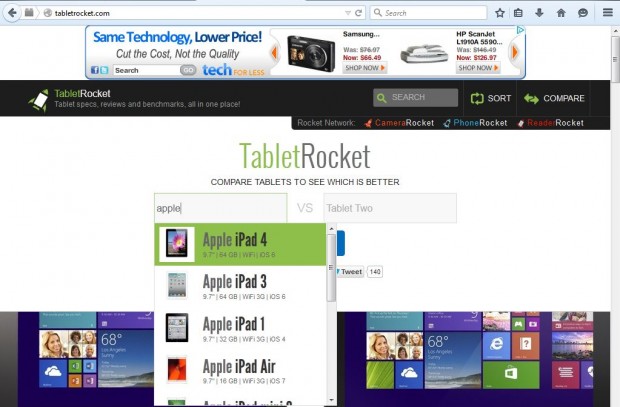Open the downloads arrow icon
Screen dimensions: 620x407
click(539, 13)
